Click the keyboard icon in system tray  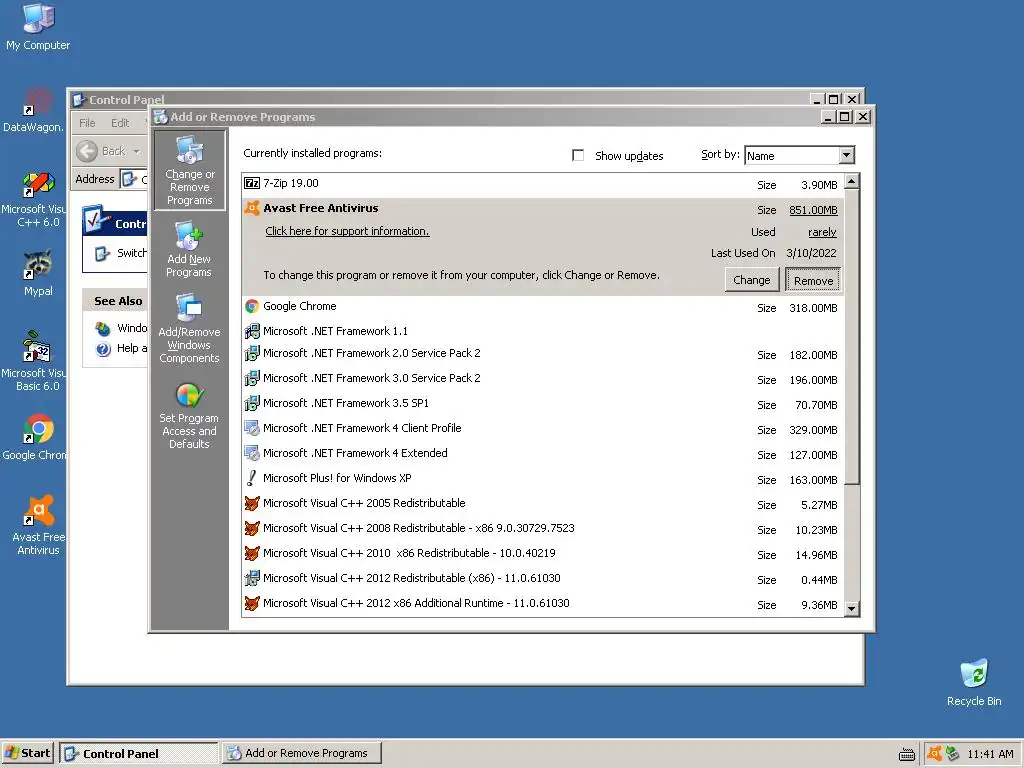907,755
